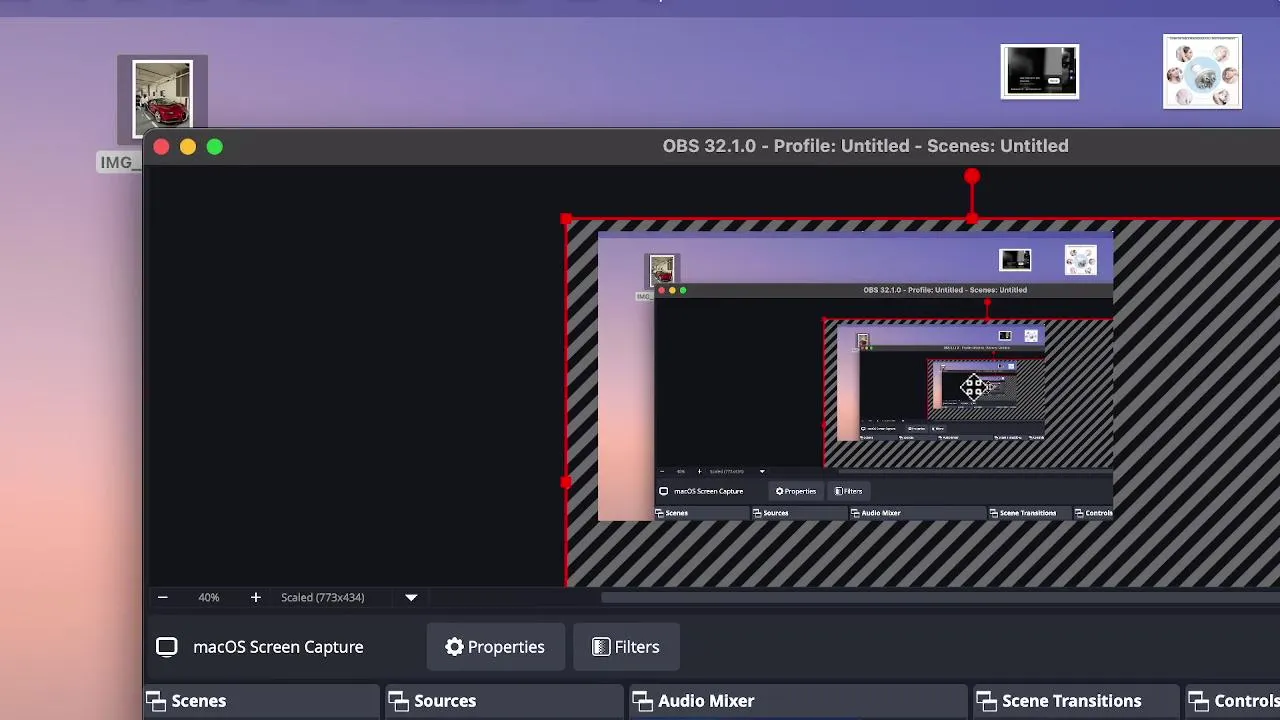The width and height of the screenshot is (1280, 720).
Task: Close the OBS window with red button
Action: [161, 147]
